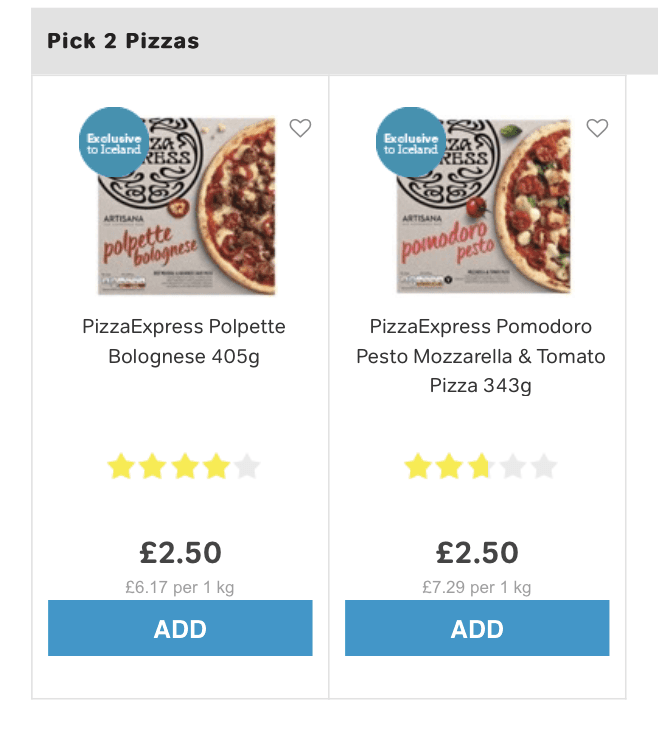Click the £7.29 per 1 kg text
Viewport: 658px width, 733px height.
(x=477, y=587)
